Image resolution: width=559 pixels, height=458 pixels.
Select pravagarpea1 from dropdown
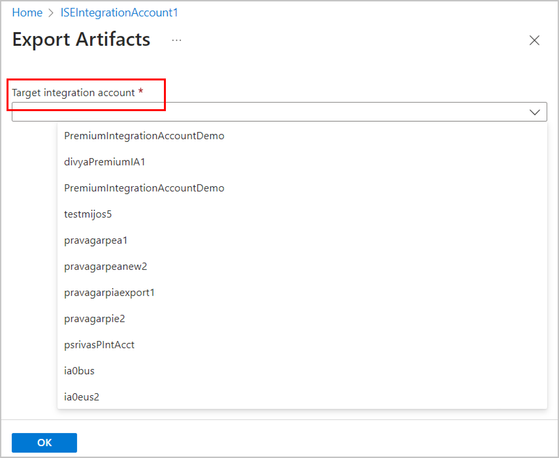[302, 241]
